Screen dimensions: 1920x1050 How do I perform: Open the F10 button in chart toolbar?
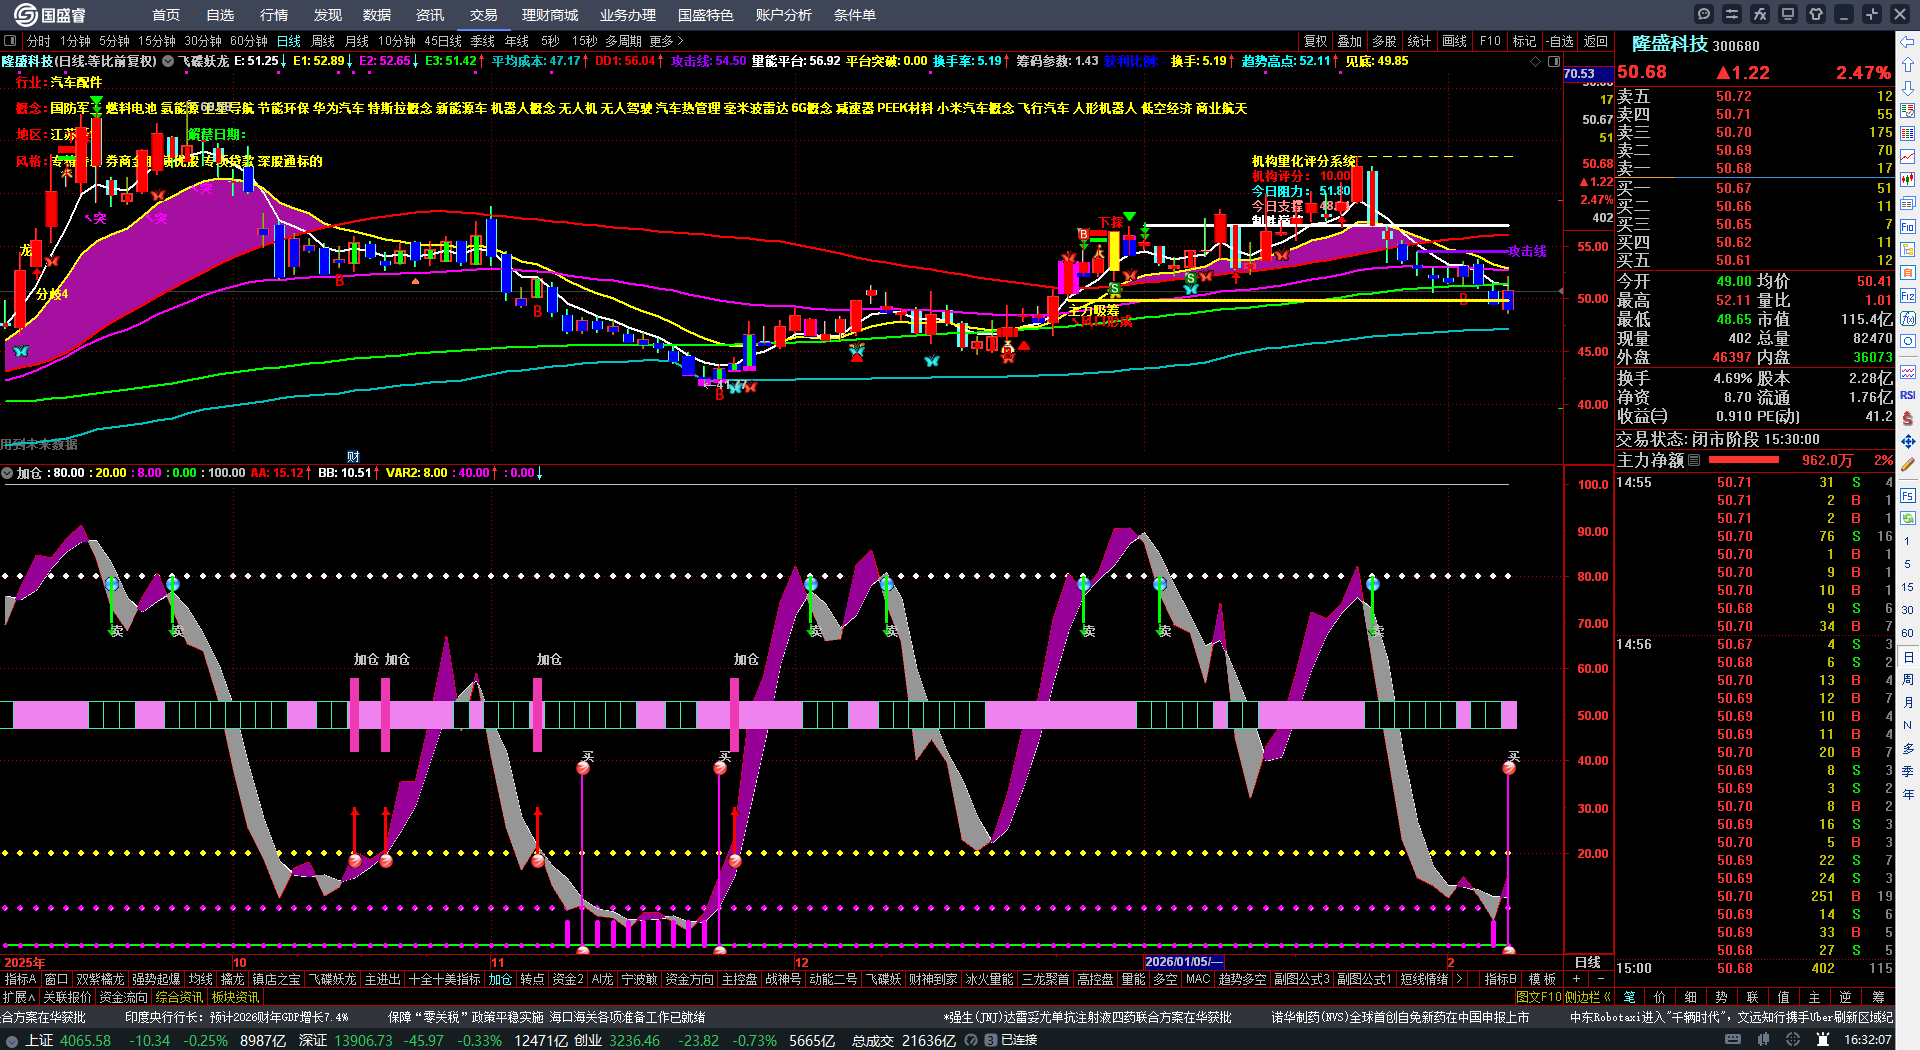tap(1490, 41)
